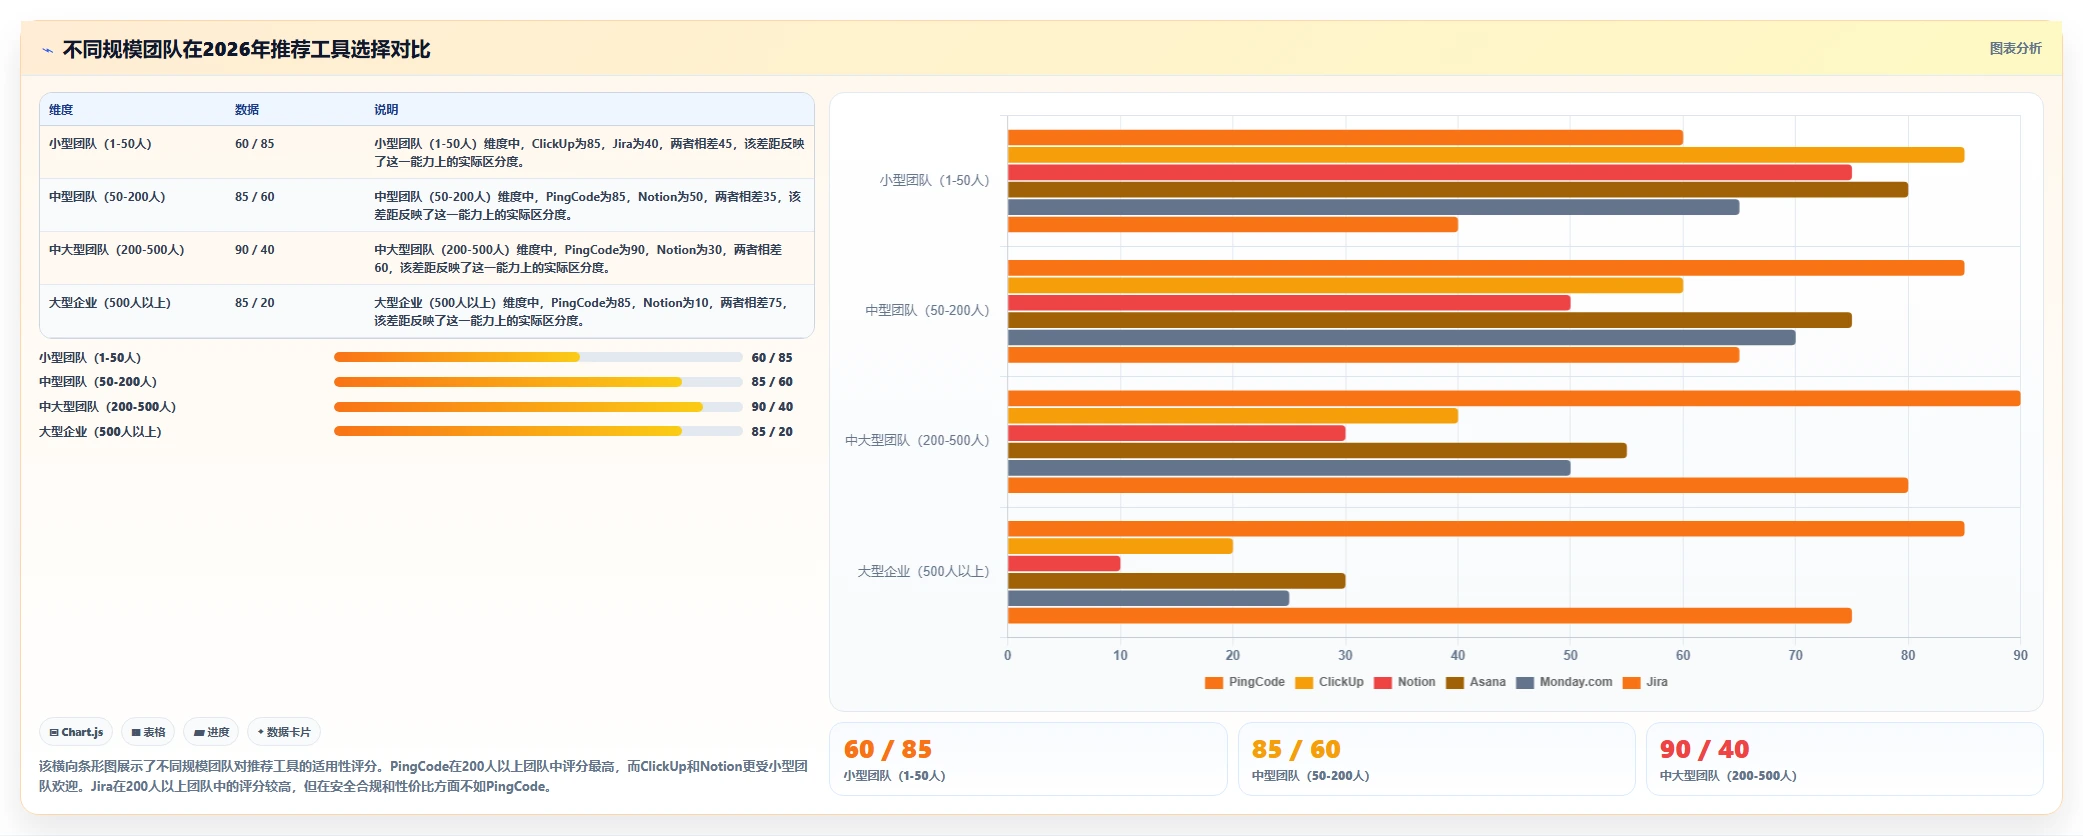Image resolution: width=2083 pixels, height=836 pixels.
Task: Click the 维度 column header
Action: click(61, 109)
